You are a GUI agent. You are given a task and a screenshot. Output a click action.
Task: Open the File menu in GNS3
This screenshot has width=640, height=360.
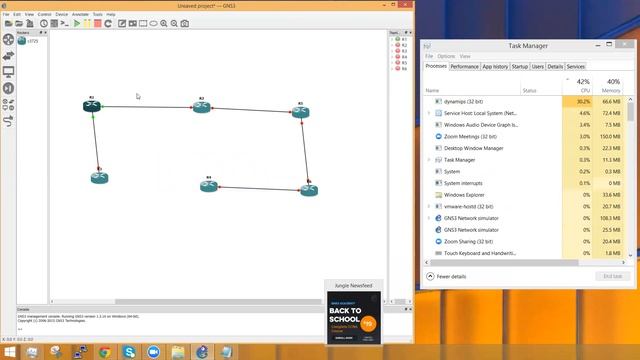[6, 14]
